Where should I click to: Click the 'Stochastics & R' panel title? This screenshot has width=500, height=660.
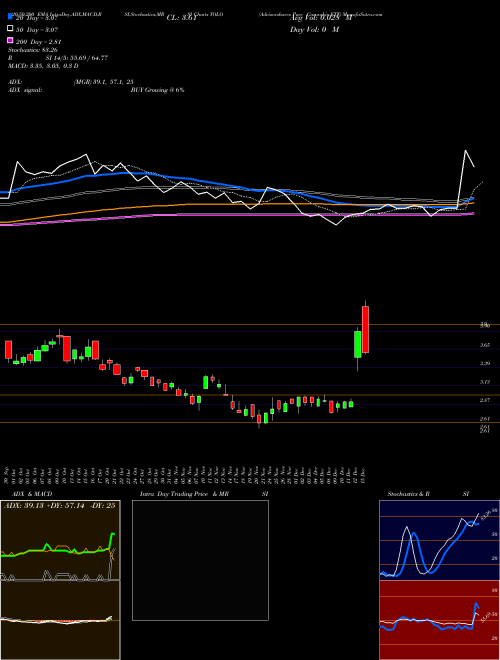point(409,494)
